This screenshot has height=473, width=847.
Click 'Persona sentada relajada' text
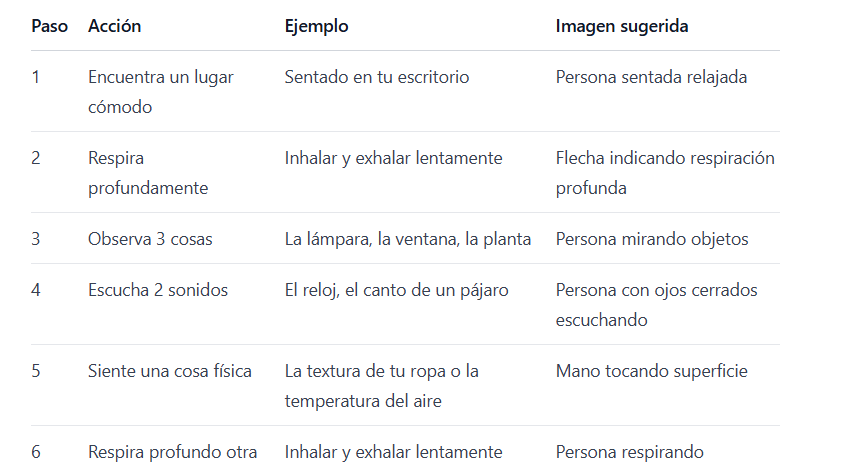tap(651, 77)
